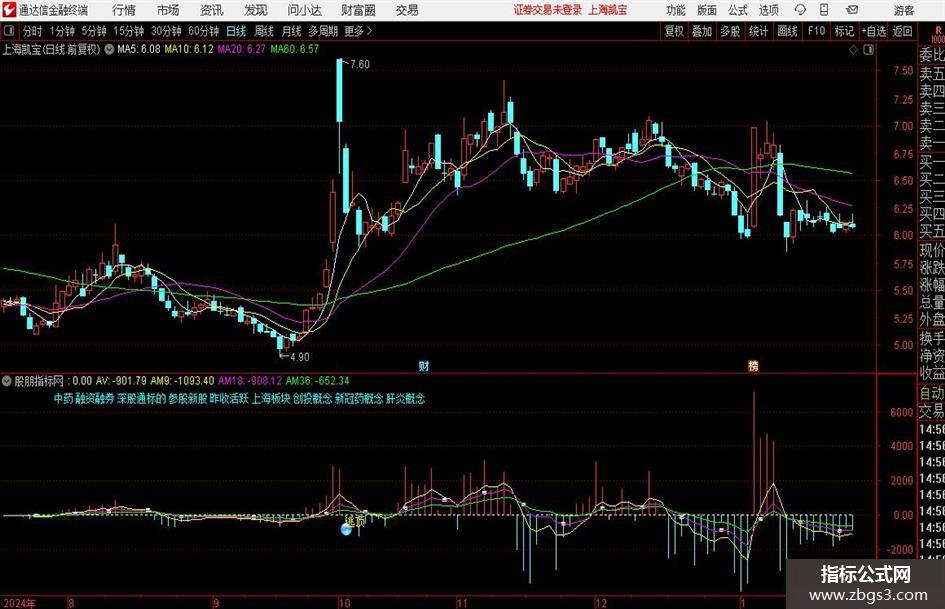The width and height of the screenshot is (945, 609).
Task: Switch to 1分钟 period
Action: coord(61,31)
